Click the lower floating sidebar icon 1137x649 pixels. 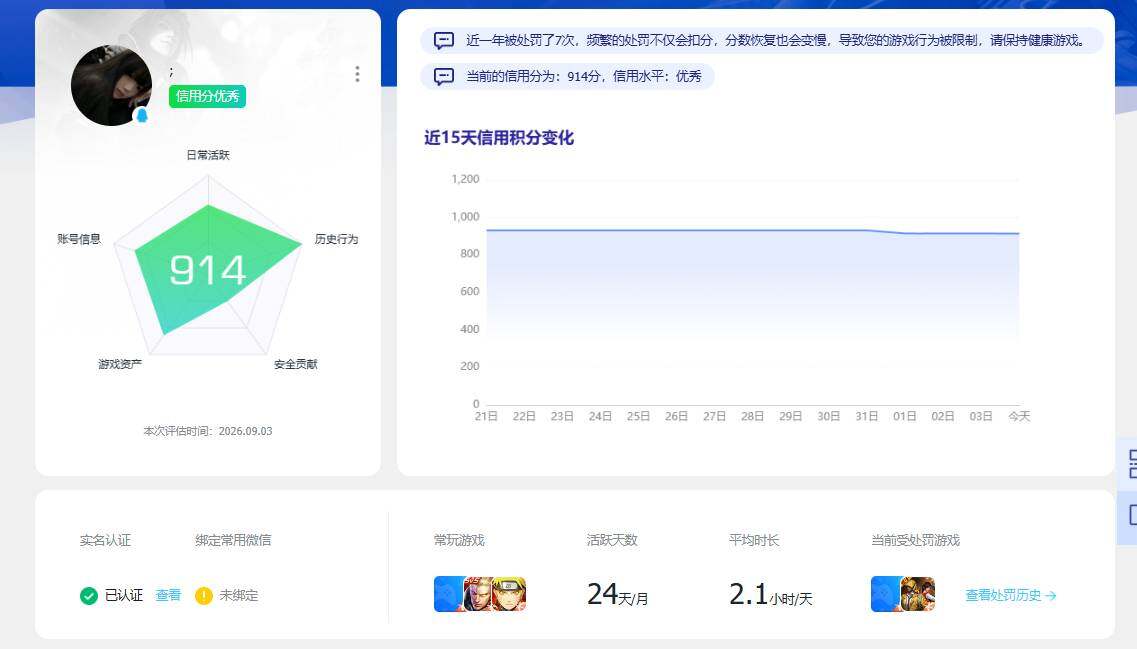[x=1133, y=516]
